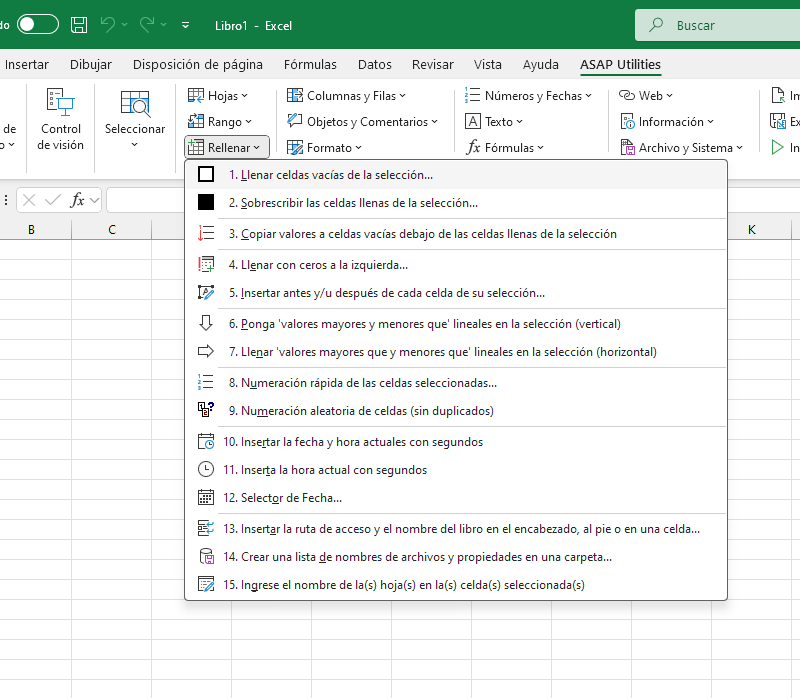Click the Insert Function fx button
Screen dimensions: 800x698
(x=77, y=200)
